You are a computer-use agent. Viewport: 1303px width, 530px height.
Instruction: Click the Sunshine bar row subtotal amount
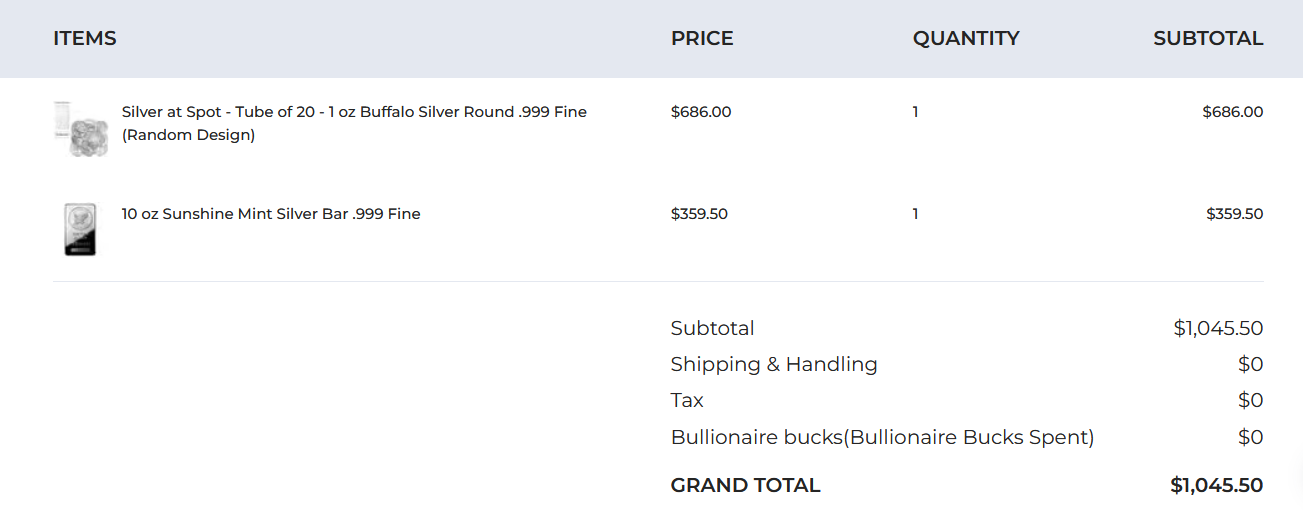click(x=1234, y=214)
